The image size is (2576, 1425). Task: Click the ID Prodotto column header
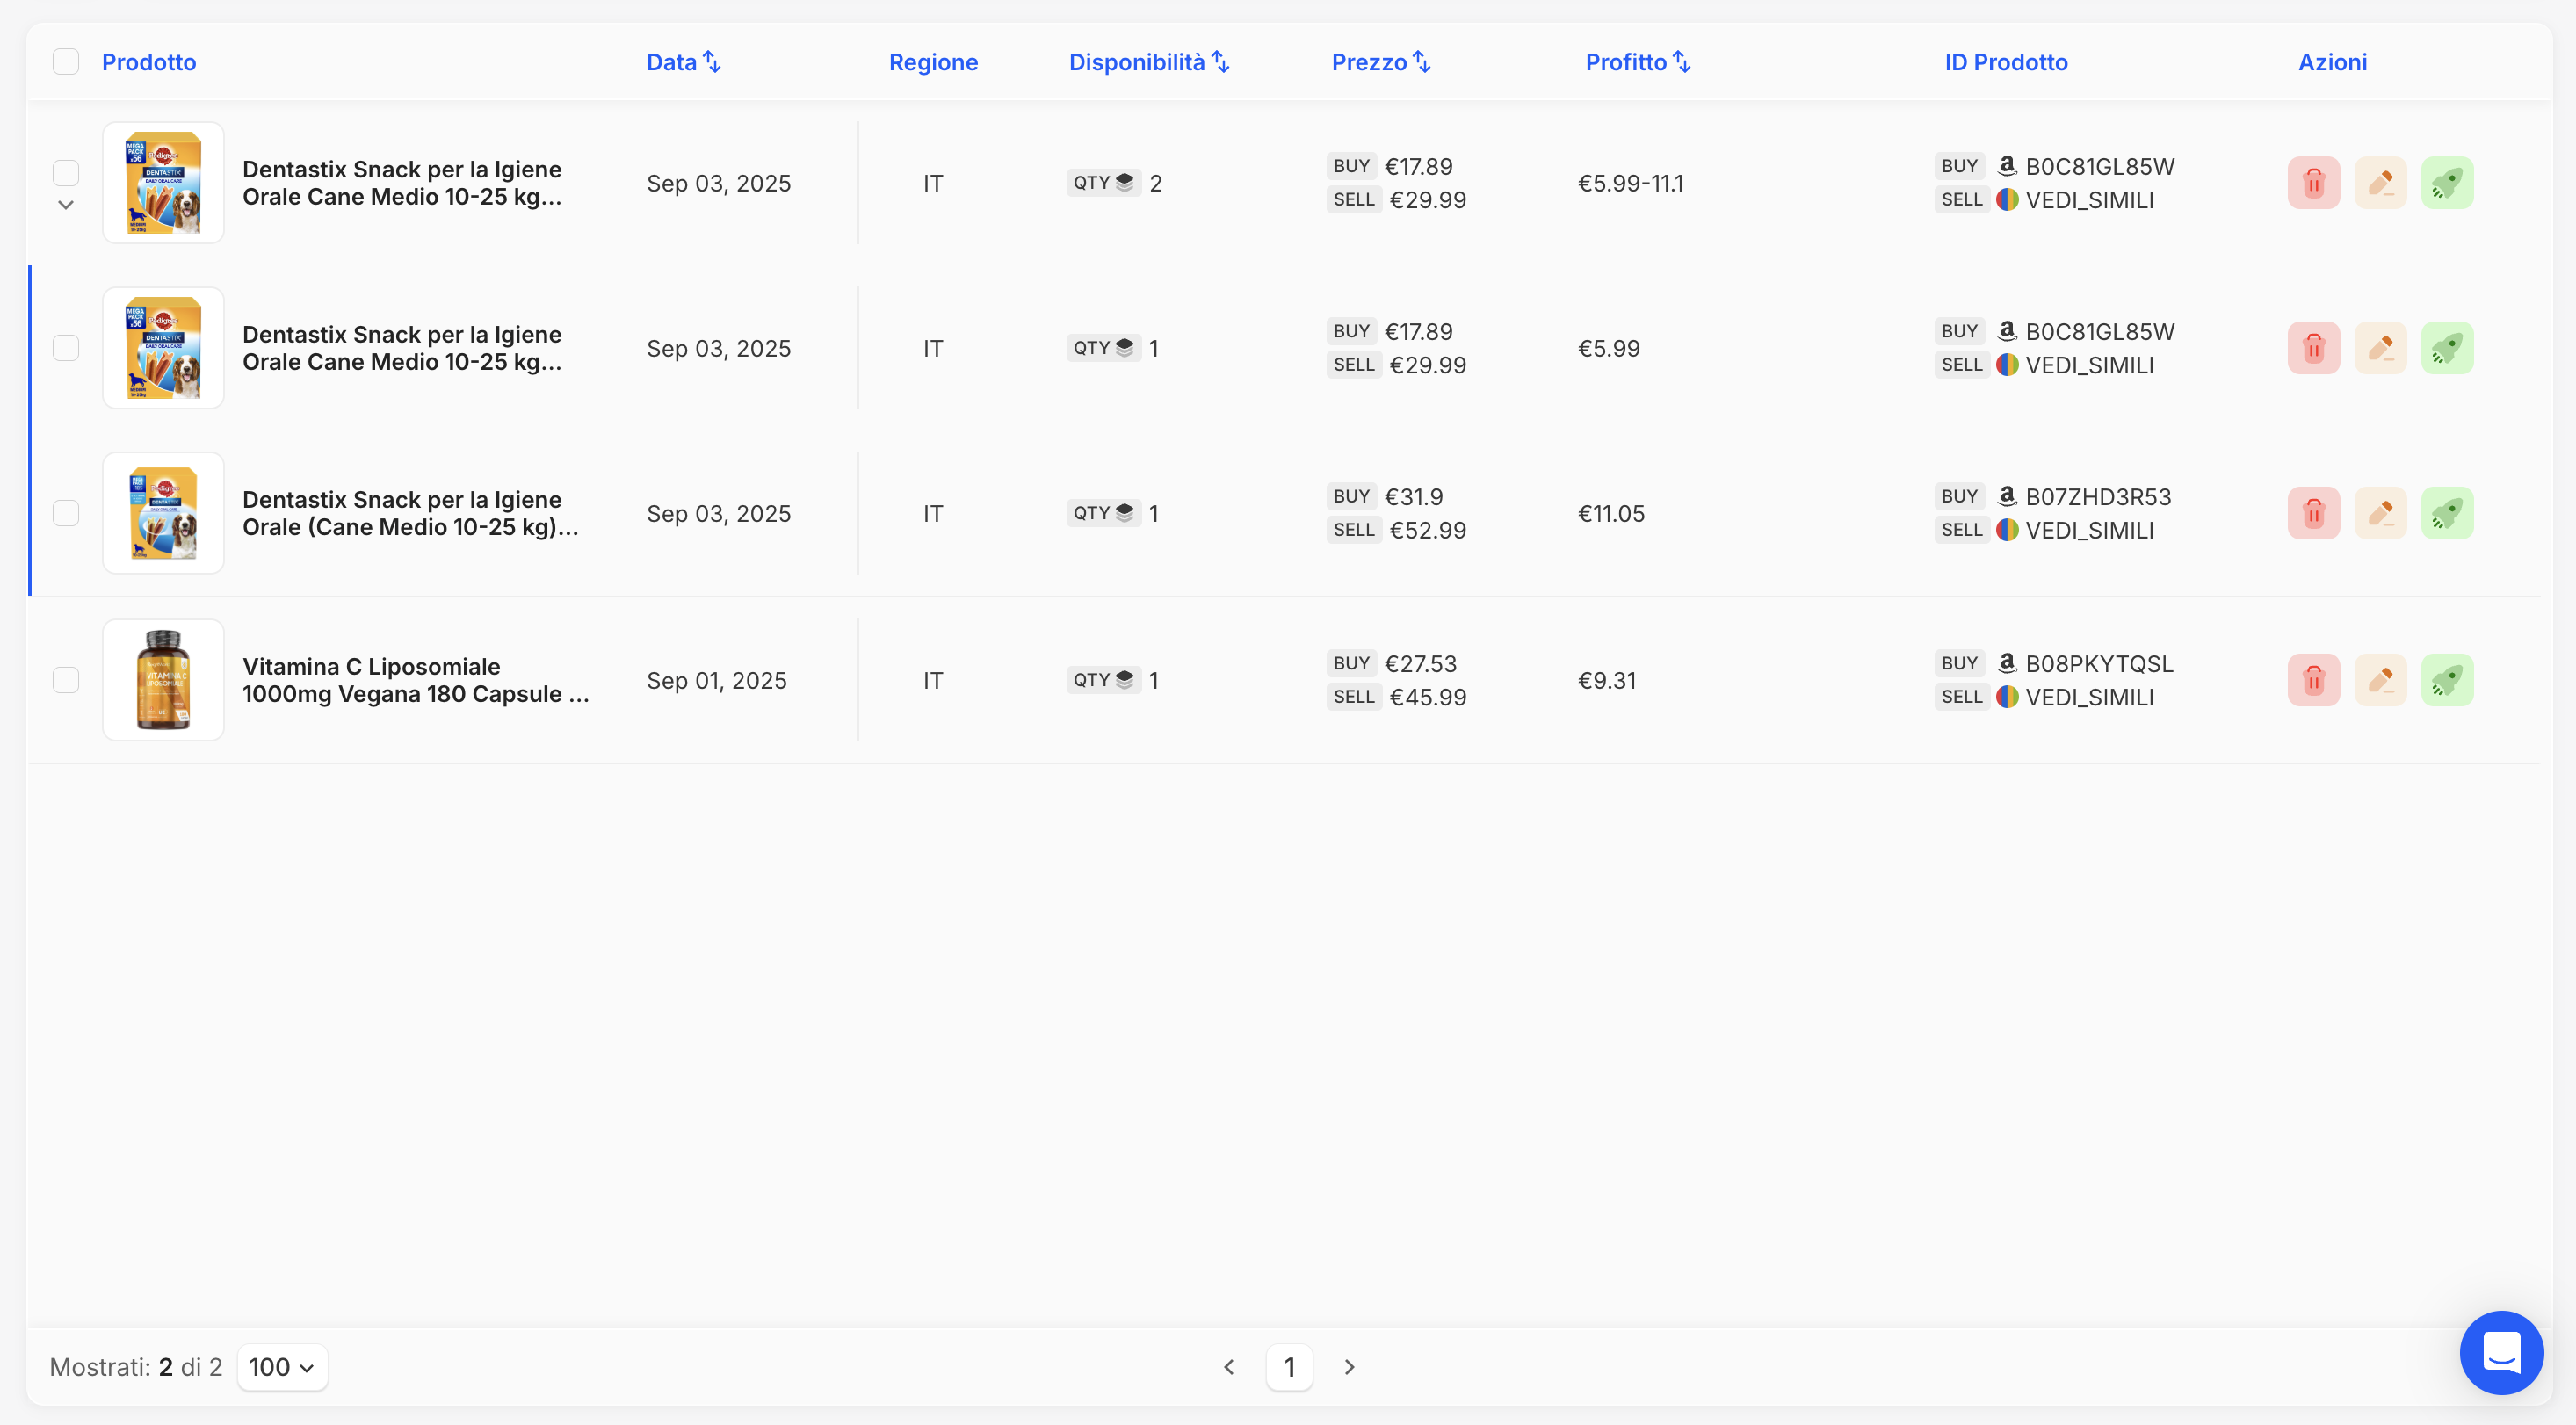[2006, 62]
